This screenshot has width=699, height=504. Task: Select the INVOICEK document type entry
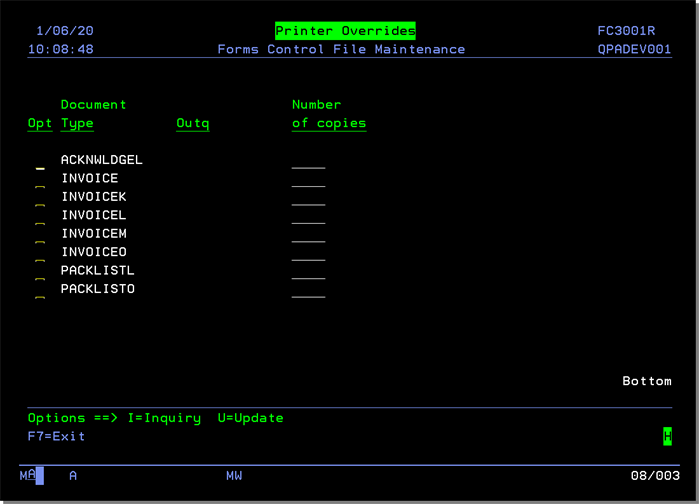[94, 197]
